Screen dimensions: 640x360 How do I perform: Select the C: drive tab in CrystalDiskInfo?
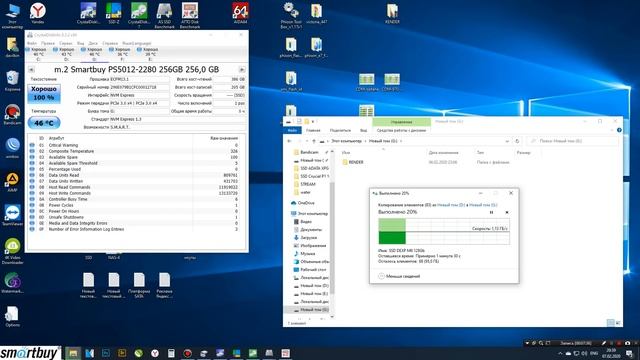[x=38, y=54]
